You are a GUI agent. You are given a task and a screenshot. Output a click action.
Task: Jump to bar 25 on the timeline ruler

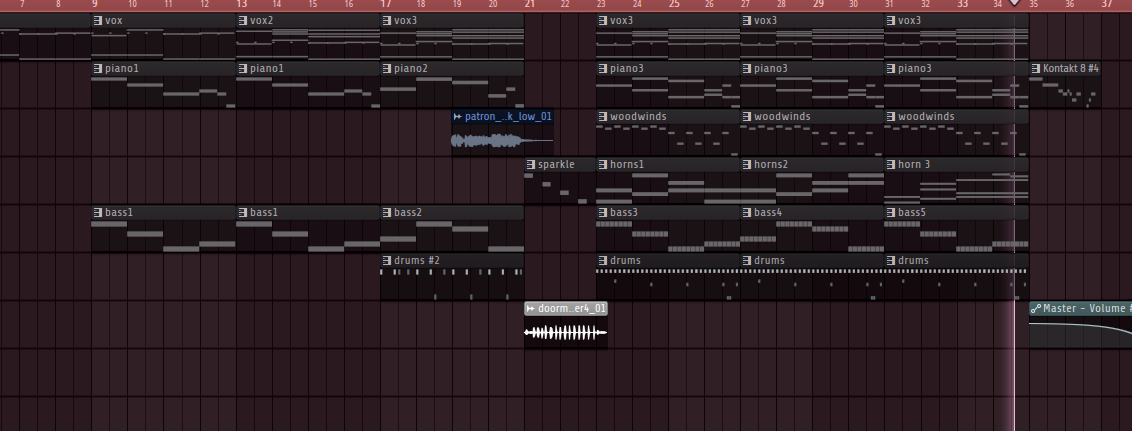[x=674, y=4]
